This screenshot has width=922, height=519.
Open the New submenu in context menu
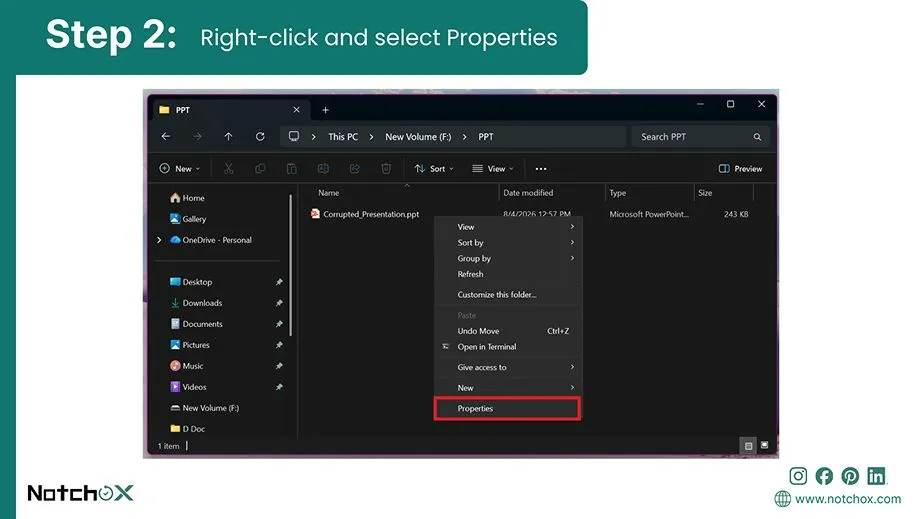(508, 388)
